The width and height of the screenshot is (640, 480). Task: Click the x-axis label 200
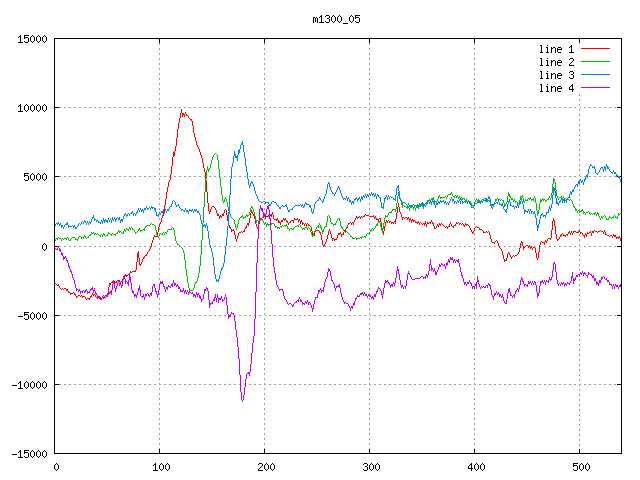coord(264,467)
